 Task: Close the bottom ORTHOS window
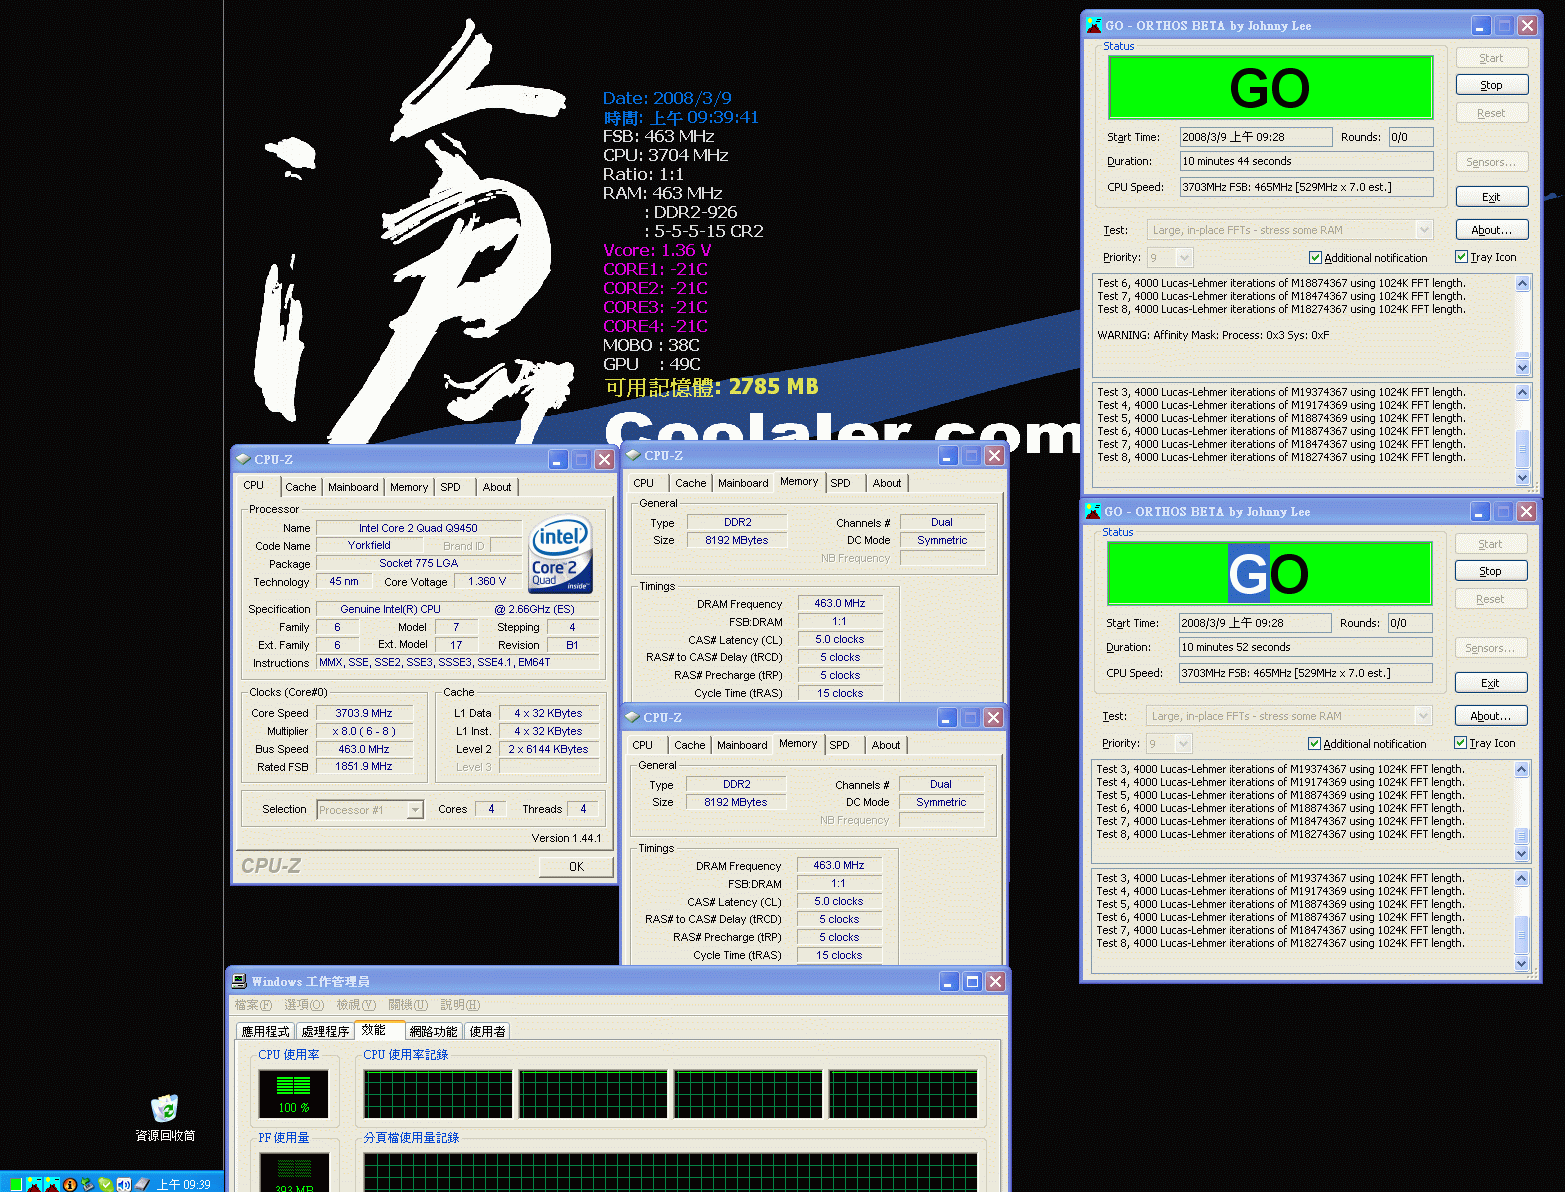pos(1527,512)
